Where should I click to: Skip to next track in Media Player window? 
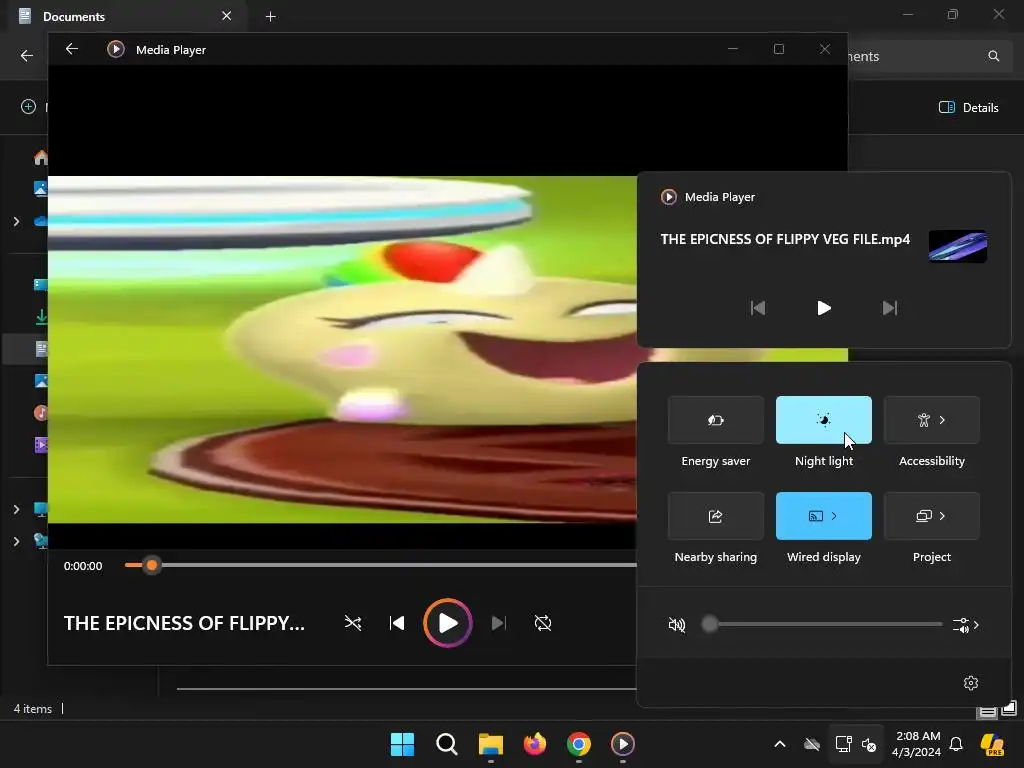click(x=498, y=623)
